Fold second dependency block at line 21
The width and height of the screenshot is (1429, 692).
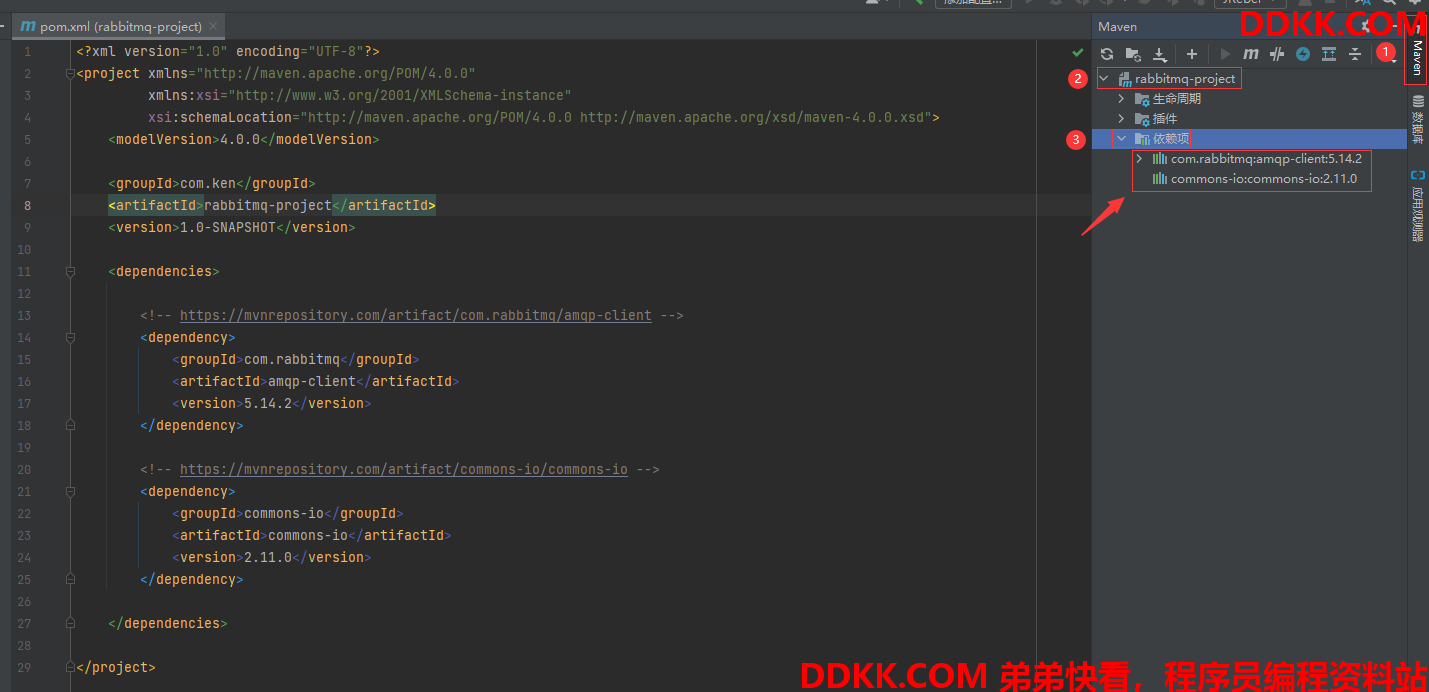click(69, 491)
